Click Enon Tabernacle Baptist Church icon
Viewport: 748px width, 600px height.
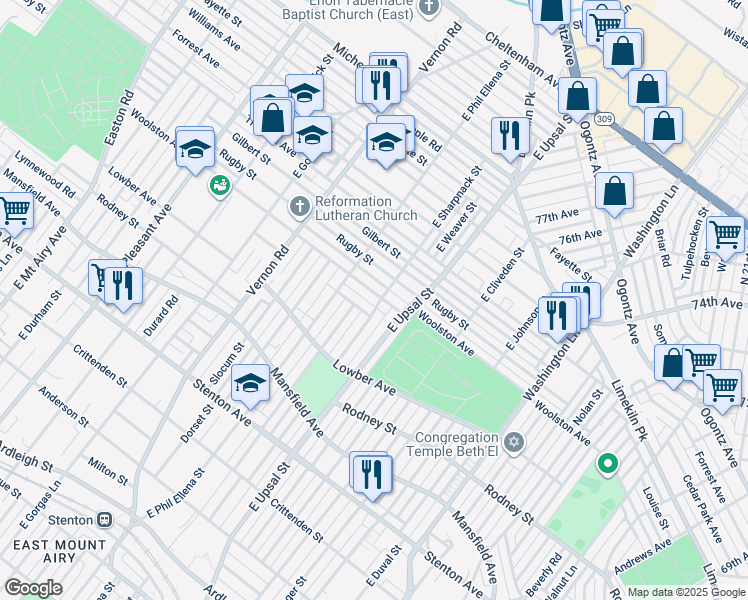tap(429, 8)
